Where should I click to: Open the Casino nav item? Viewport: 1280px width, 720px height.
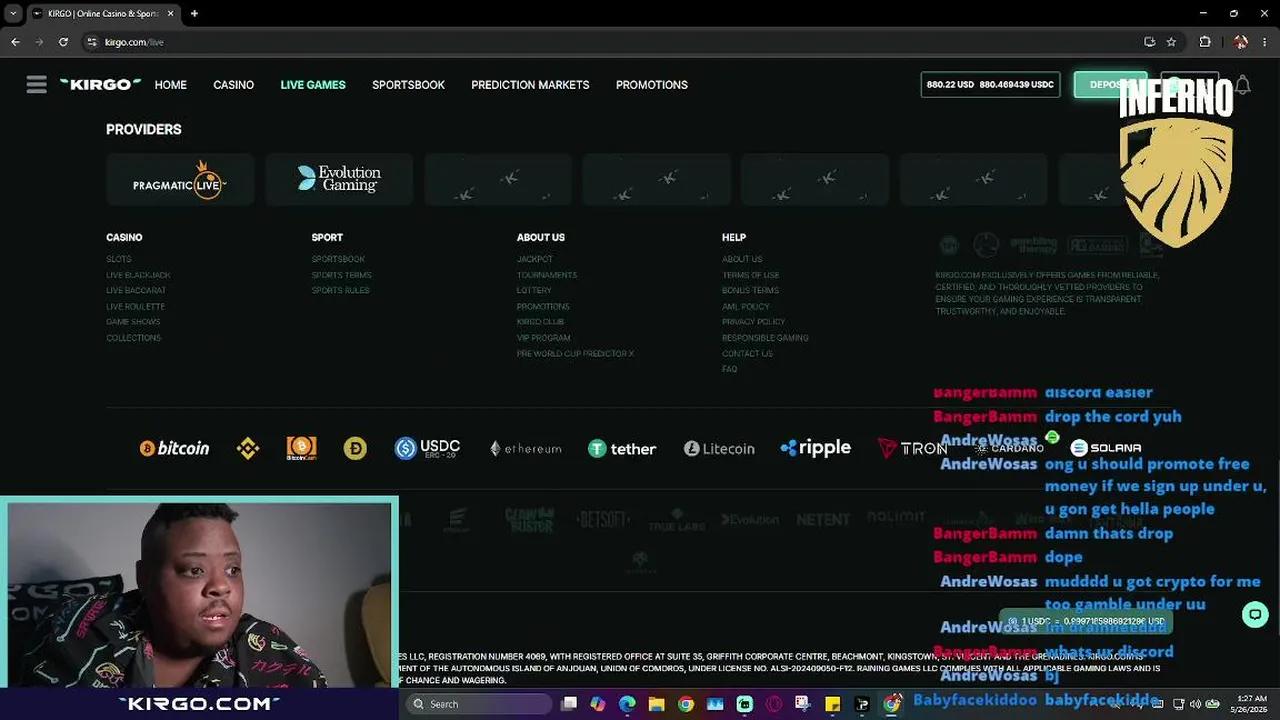233,85
